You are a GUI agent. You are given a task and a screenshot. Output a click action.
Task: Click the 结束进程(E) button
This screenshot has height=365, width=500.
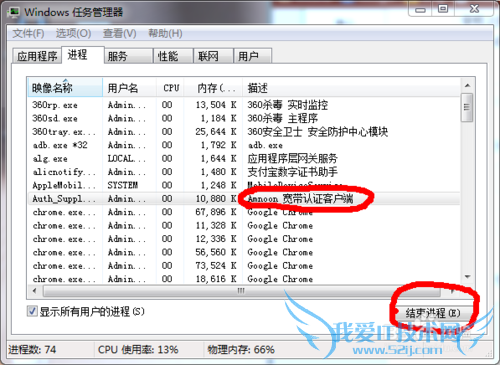tap(433, 313)
